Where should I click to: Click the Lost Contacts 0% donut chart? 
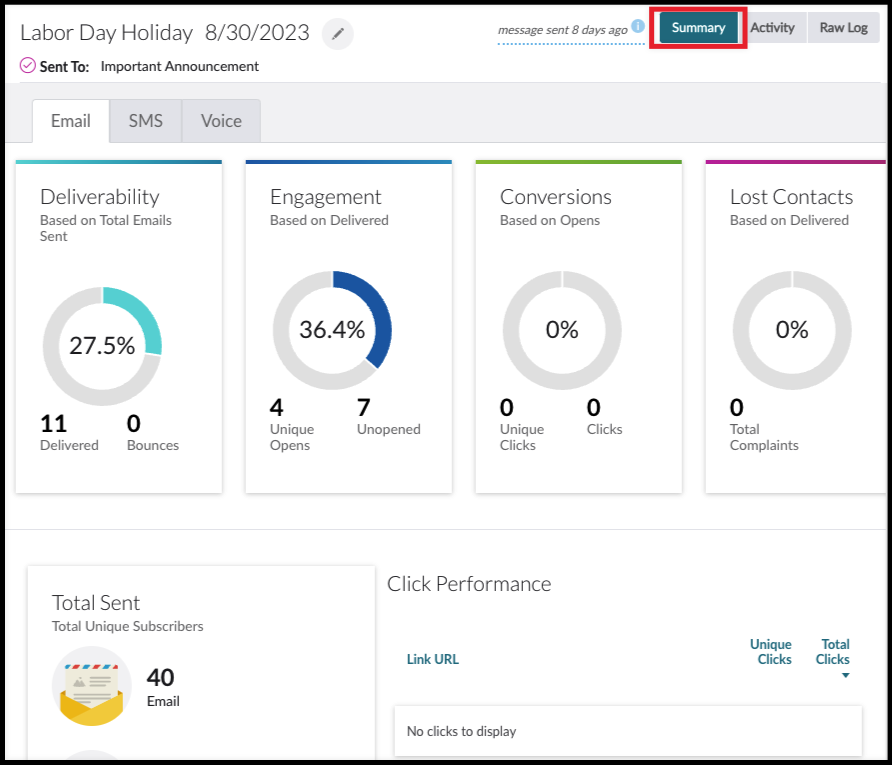792,330
